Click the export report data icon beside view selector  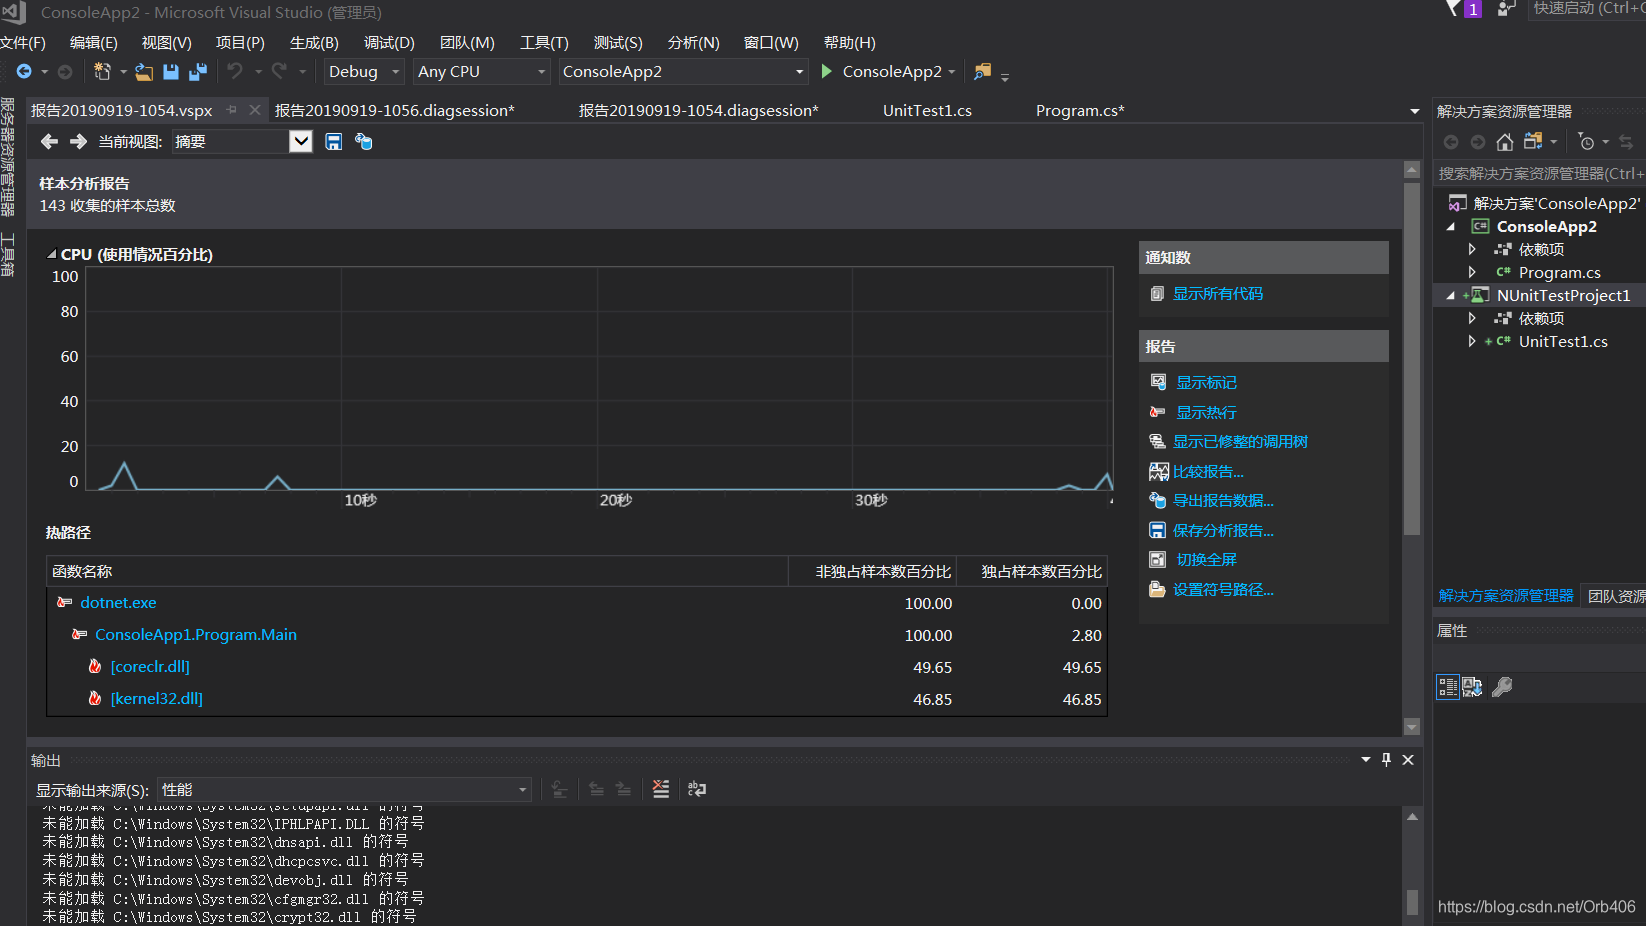pyautogui.click(x=364, y=142)
